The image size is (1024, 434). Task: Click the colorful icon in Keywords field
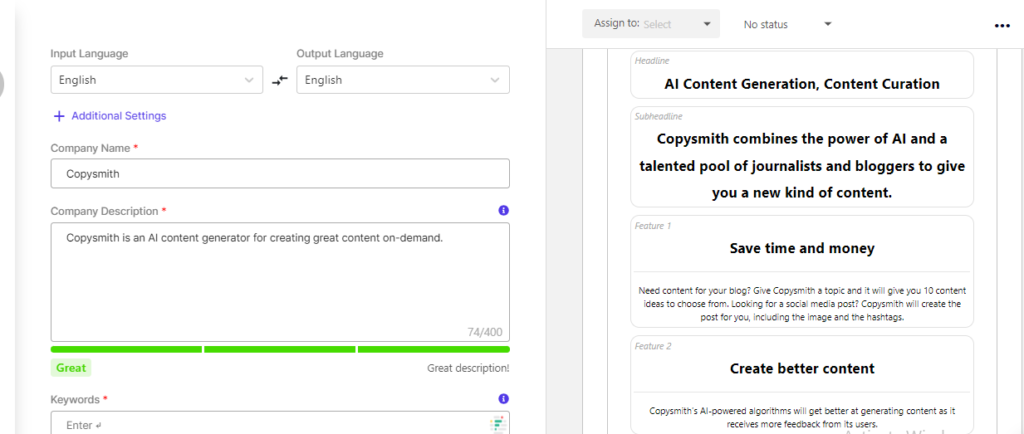coord(498,424)
